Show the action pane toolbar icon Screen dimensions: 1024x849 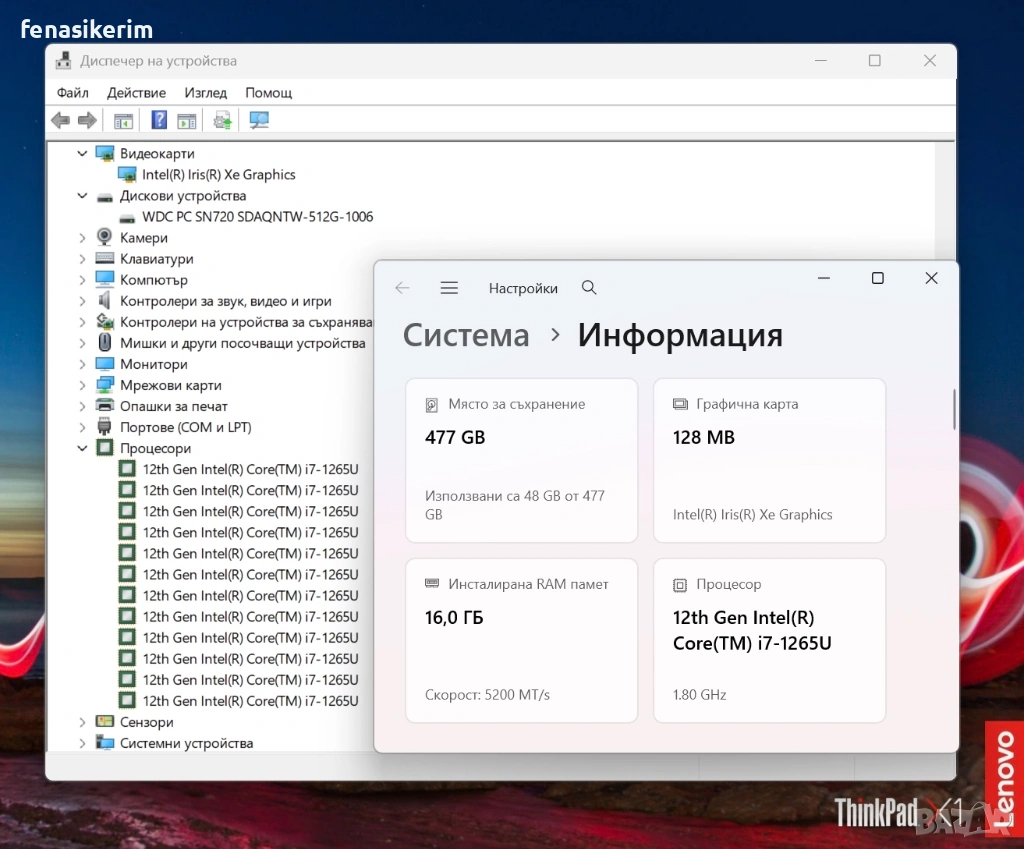(187, 120)
